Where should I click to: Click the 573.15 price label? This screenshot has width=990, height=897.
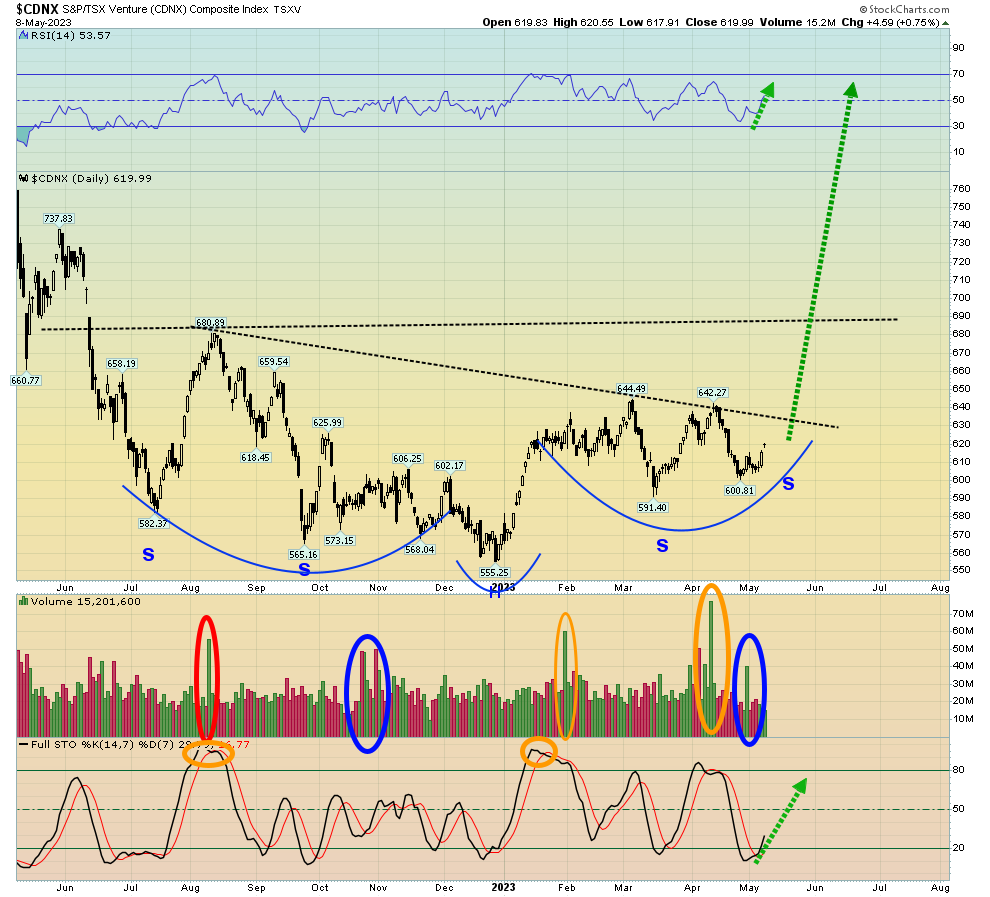click(339, 540)
